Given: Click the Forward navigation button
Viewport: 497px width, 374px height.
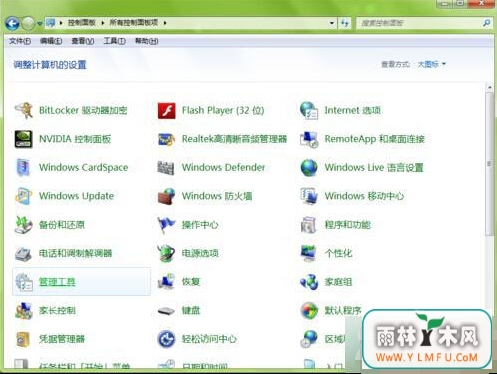Looking at the screenshot, I should [28, 23].
